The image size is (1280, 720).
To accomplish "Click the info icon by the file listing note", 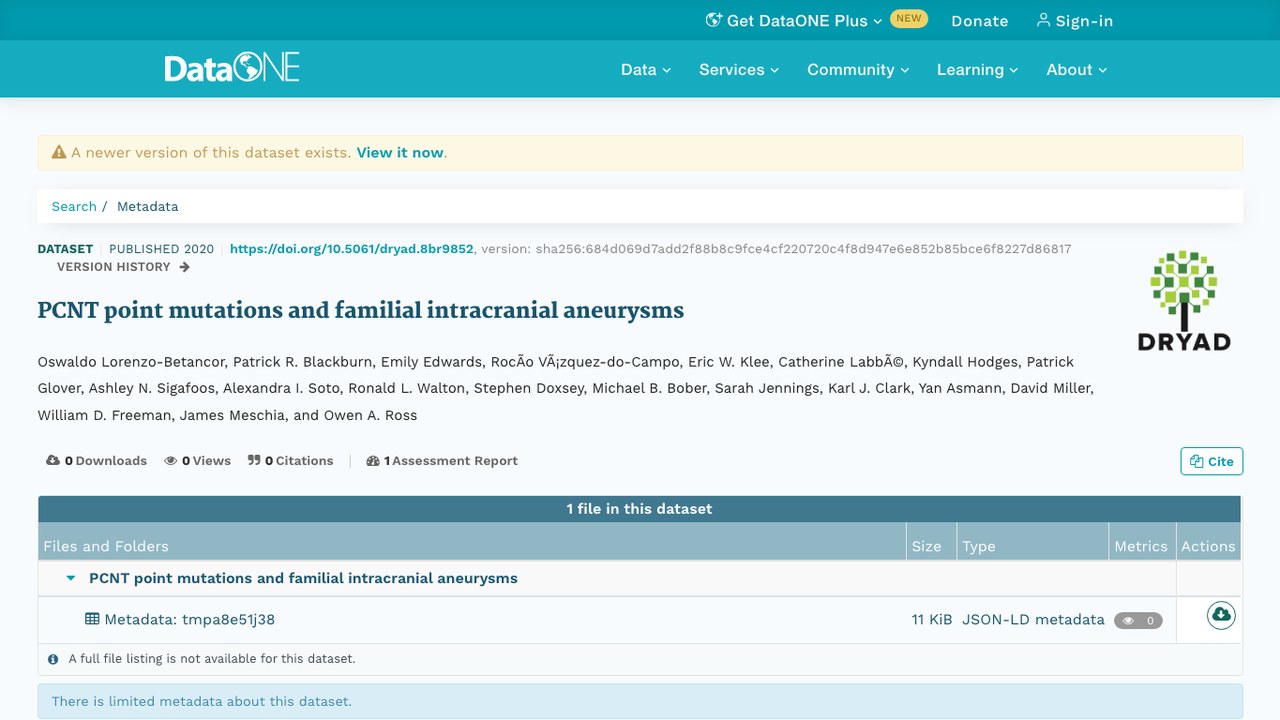I will tap(54, 659).
